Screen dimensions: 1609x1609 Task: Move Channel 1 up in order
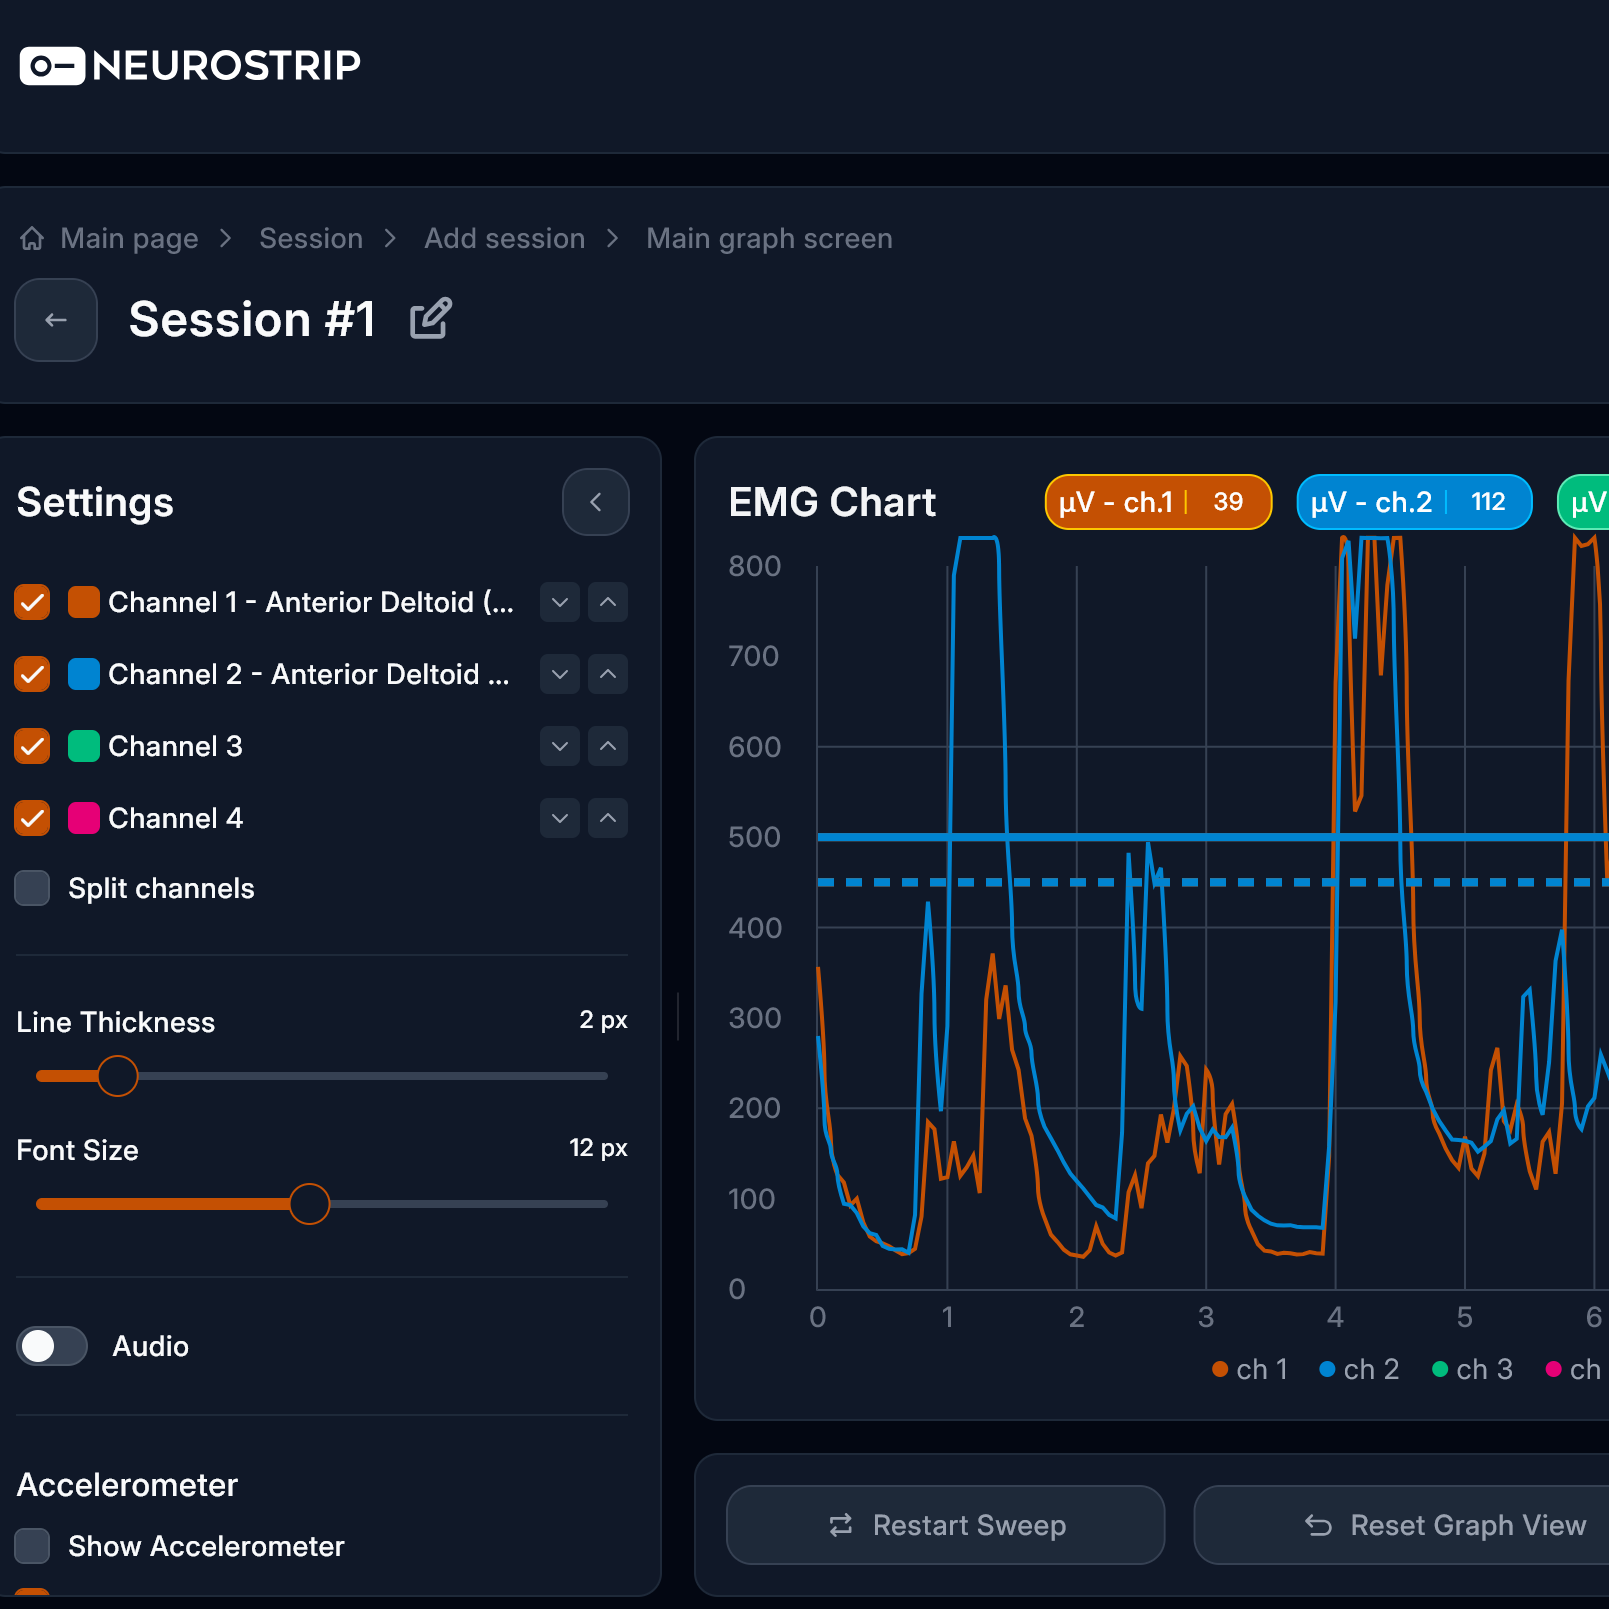click(608, 602)
